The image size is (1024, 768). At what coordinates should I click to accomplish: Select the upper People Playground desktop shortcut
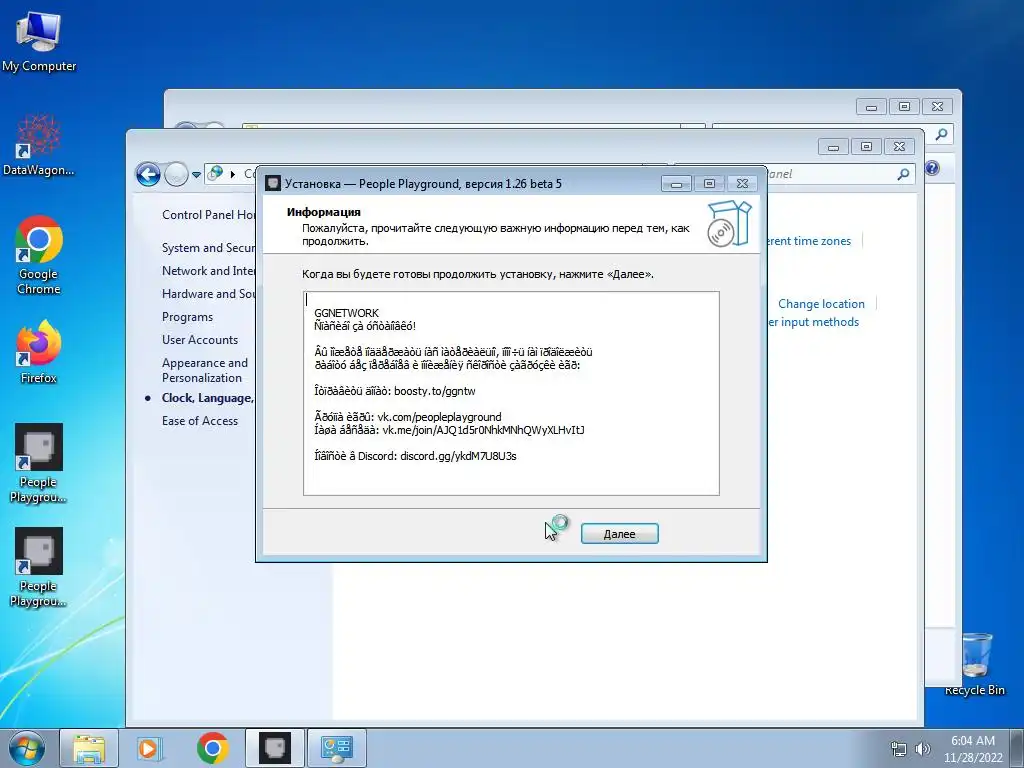pyautogui.click(x=39, y=463)
